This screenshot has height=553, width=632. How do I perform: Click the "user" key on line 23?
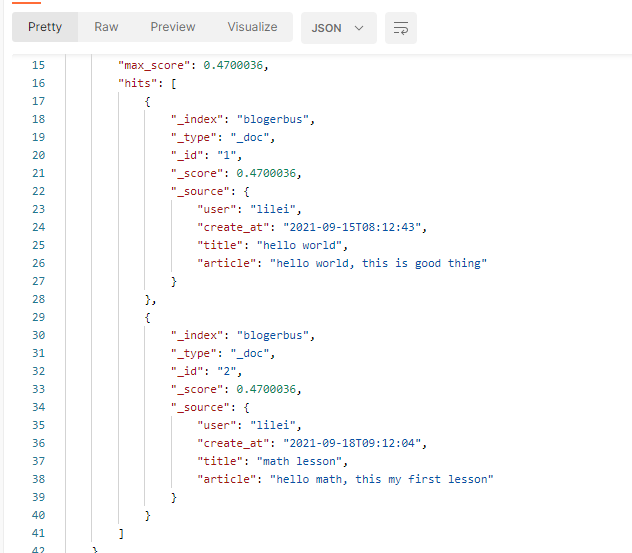pos(216,209)
